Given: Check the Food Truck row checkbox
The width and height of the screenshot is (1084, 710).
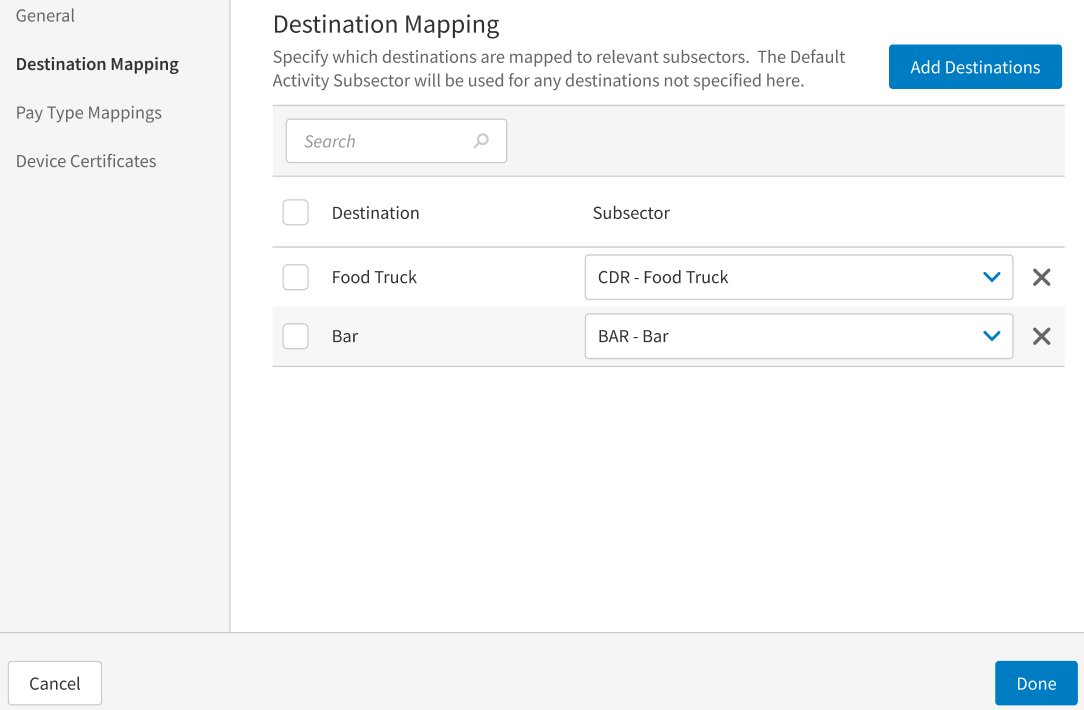Looking at the screenshot, I should tap(295, 277).
